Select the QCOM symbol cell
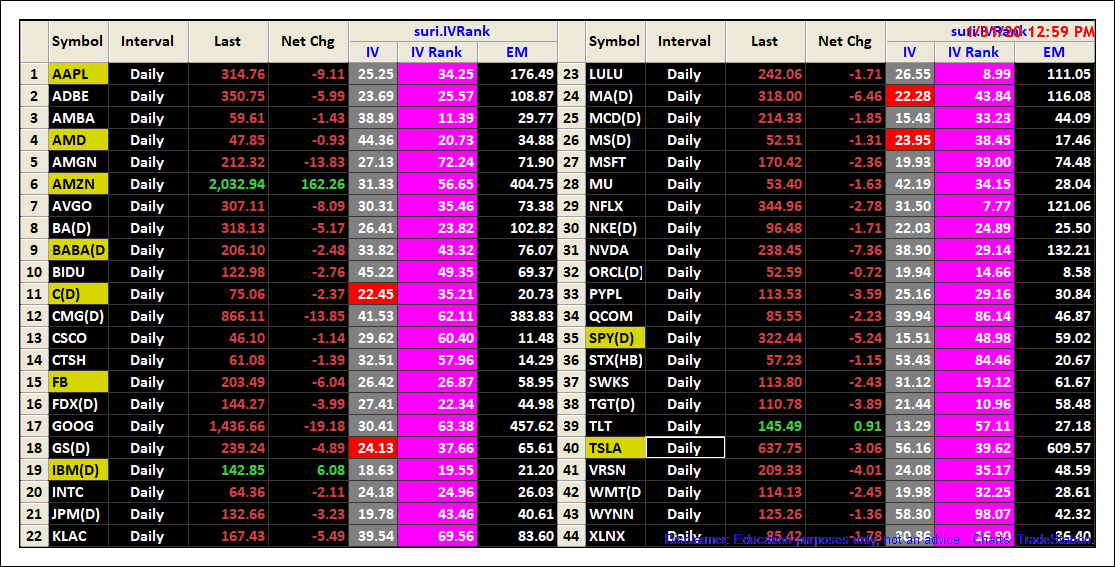Viewport: 1115px width, 567px height. tap(615, 317)
